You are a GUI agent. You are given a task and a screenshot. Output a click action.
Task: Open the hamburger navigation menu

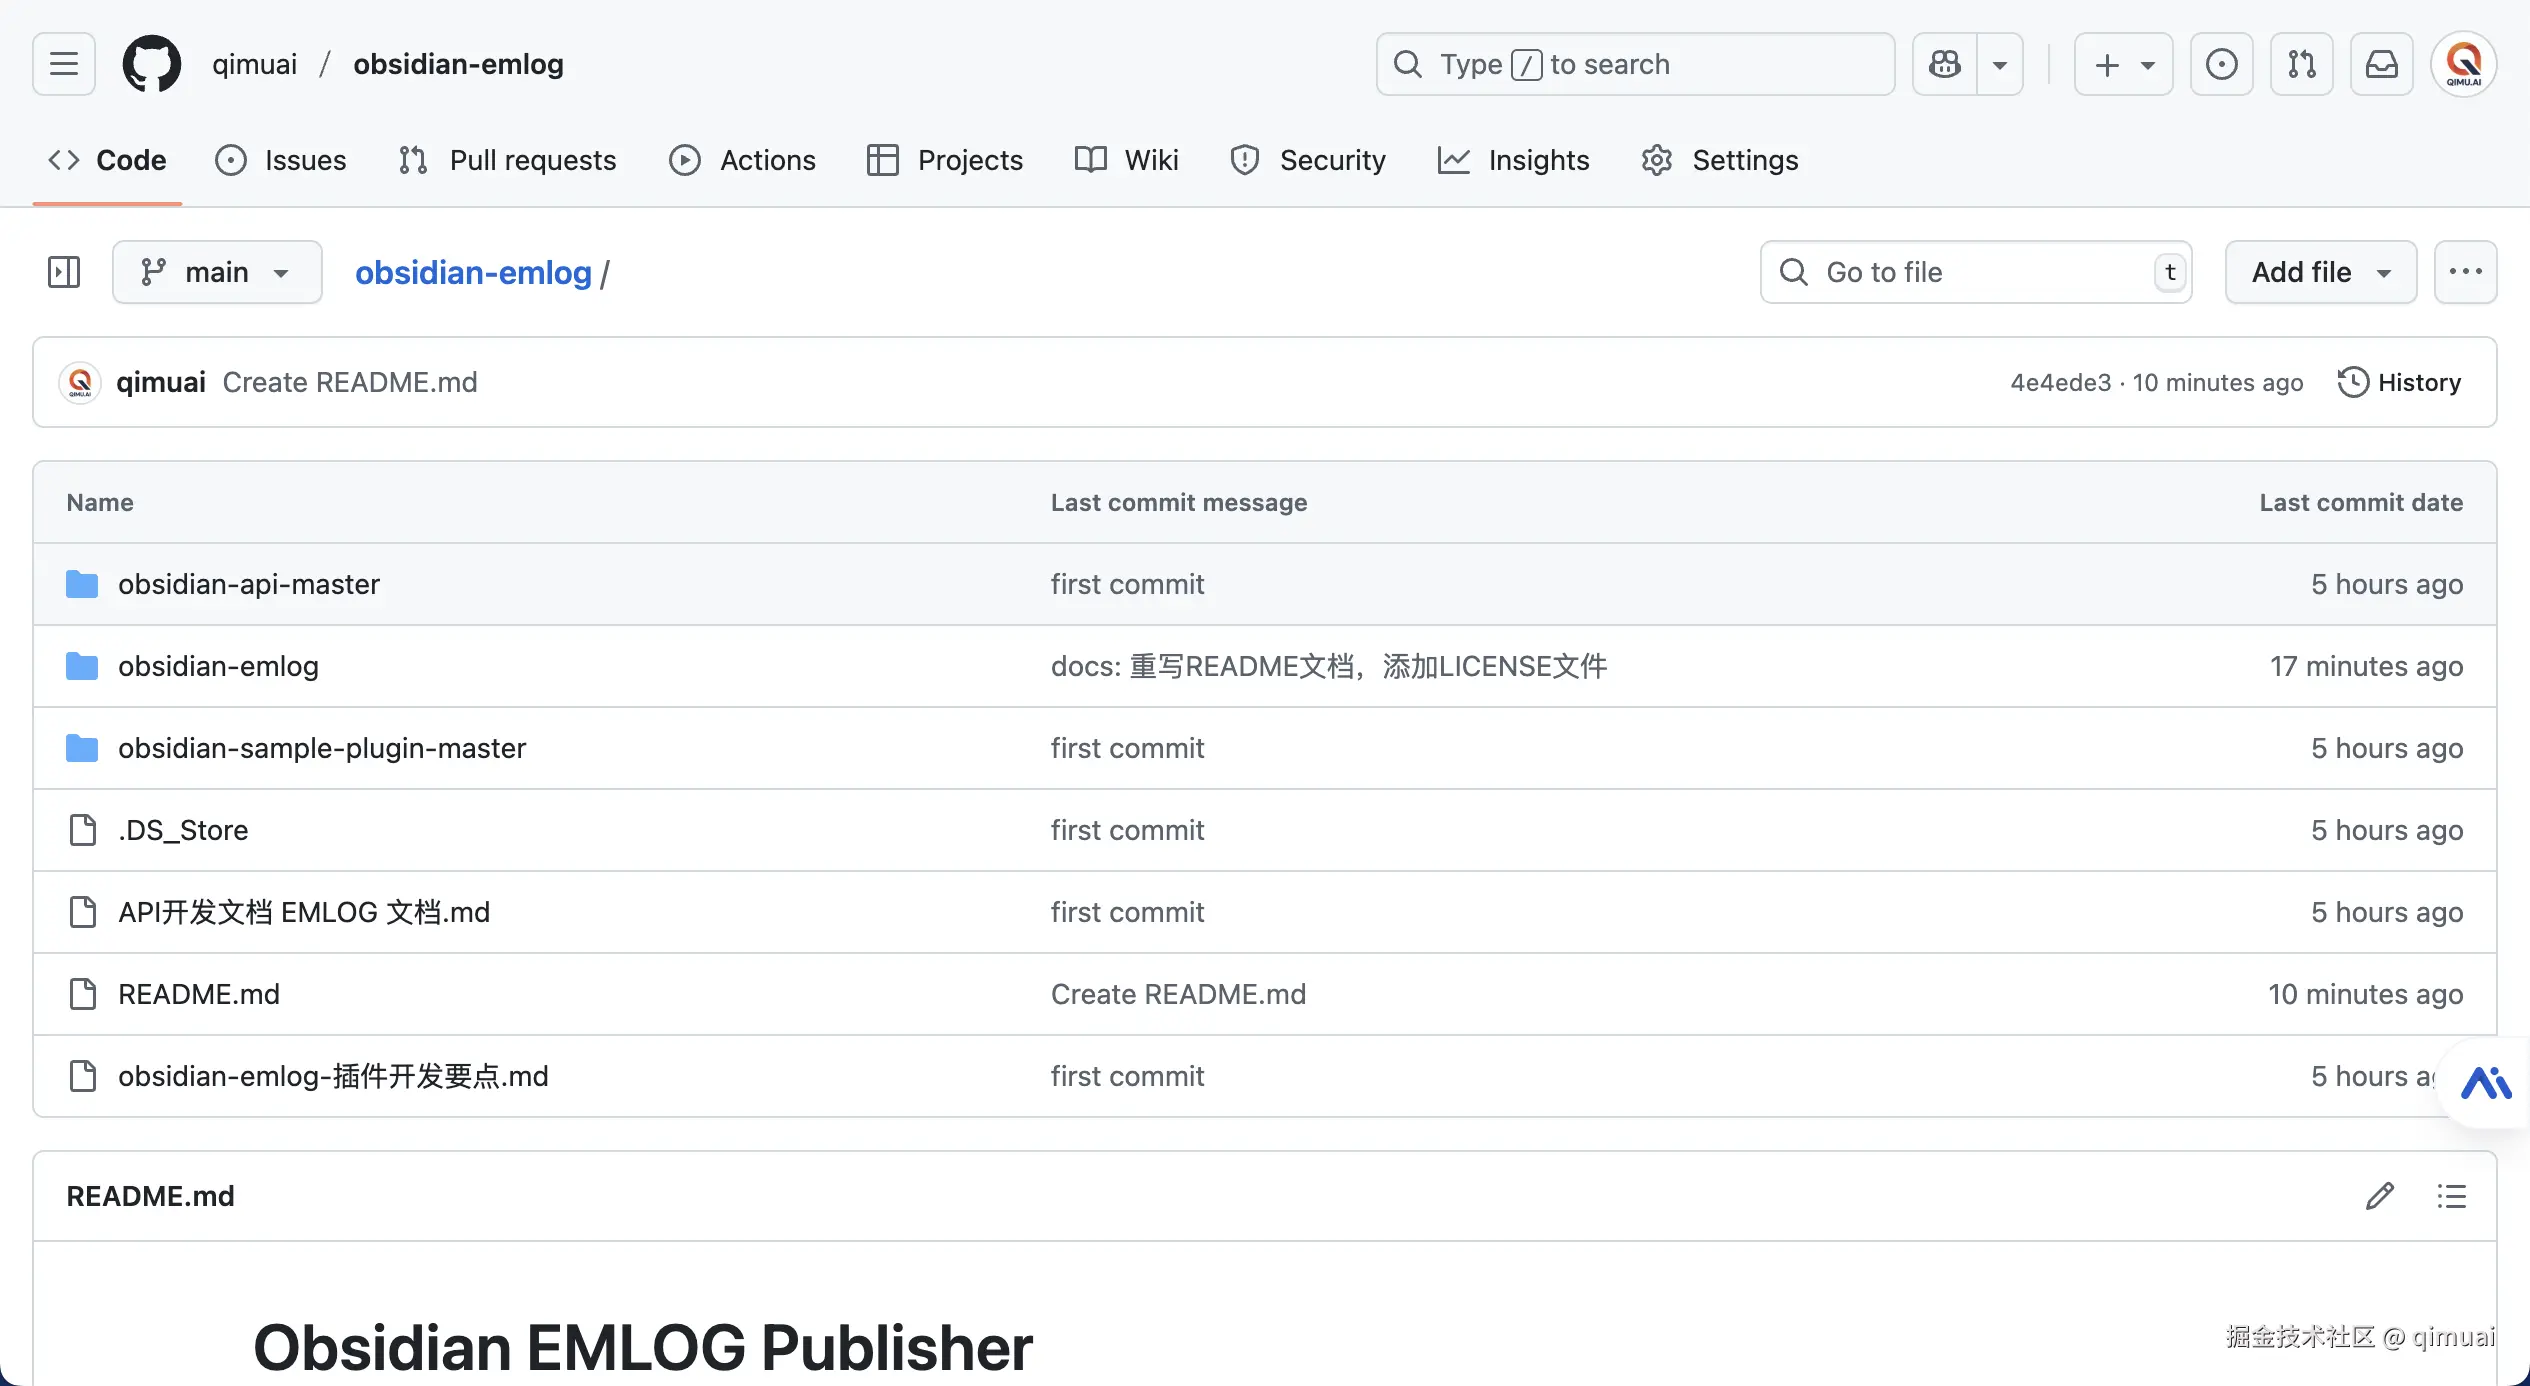(x=64, y=64)
